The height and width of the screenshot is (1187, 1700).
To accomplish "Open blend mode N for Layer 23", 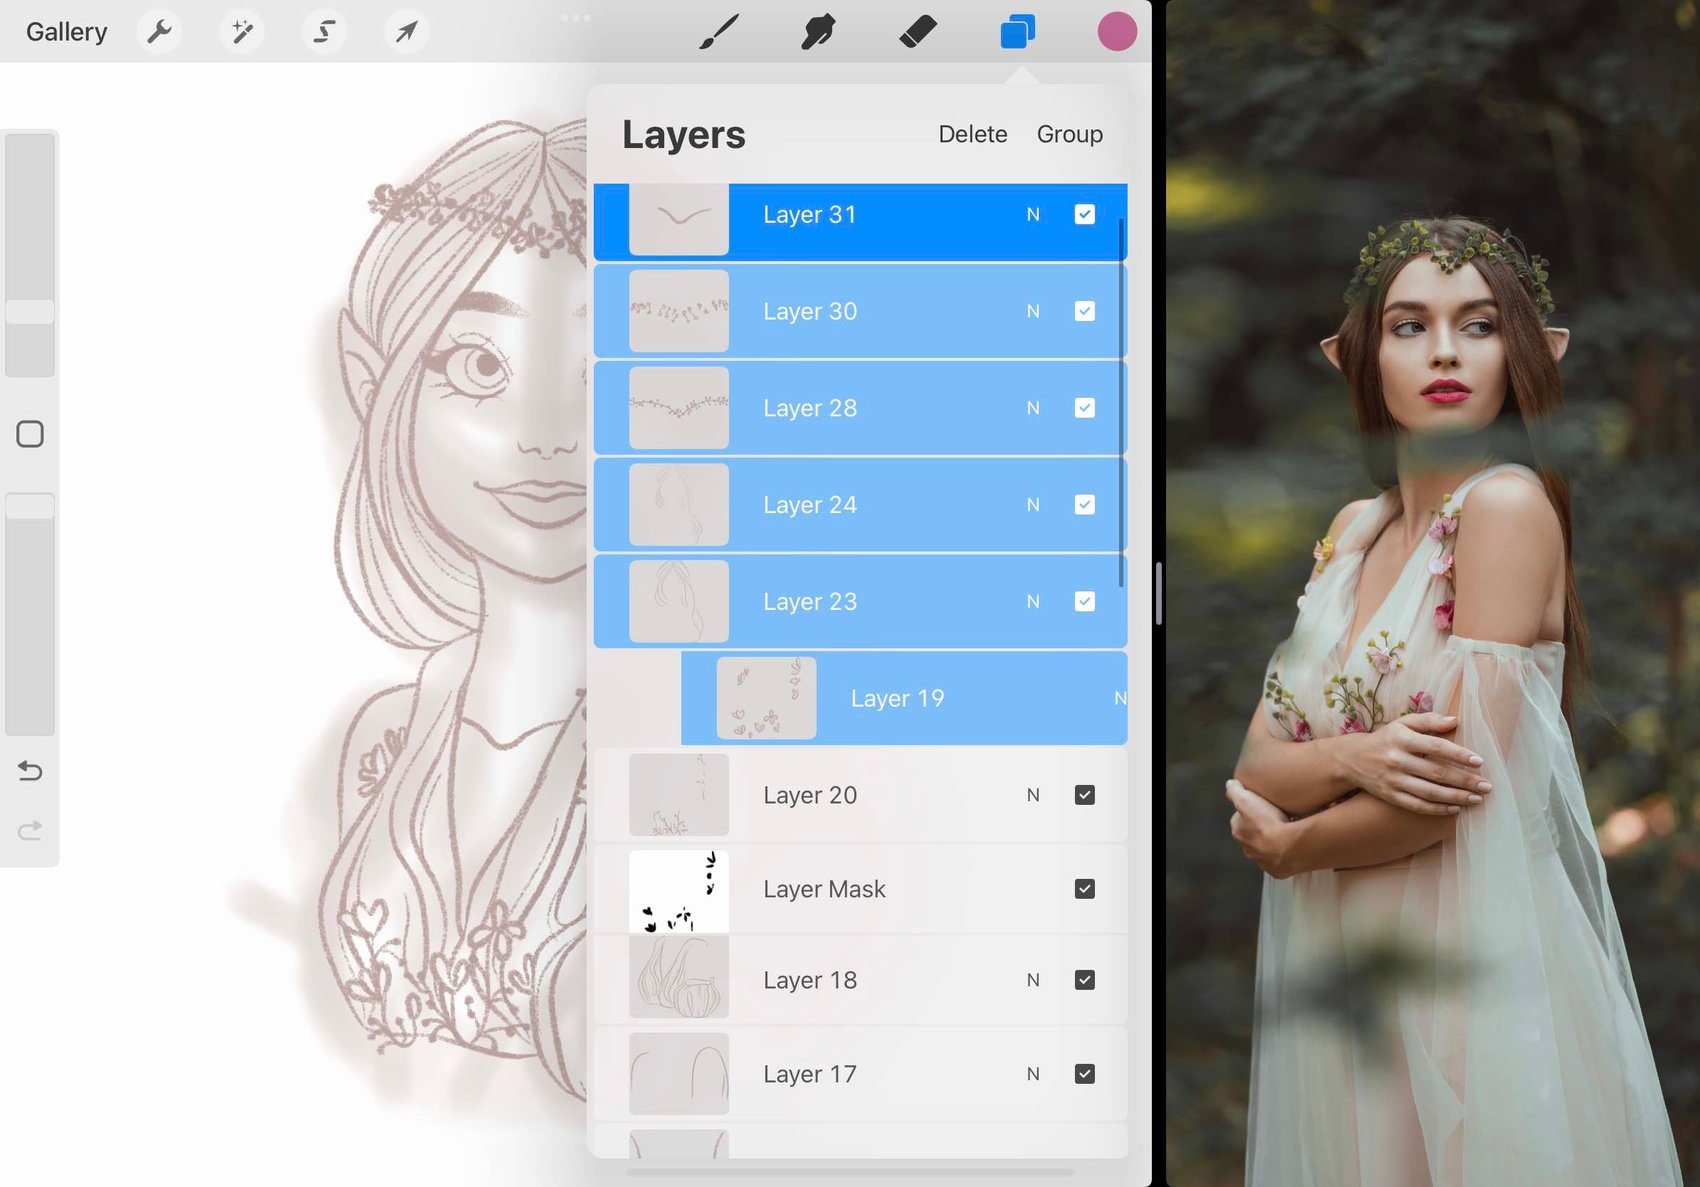I will pyautogui.click(x=1033, y=601).
